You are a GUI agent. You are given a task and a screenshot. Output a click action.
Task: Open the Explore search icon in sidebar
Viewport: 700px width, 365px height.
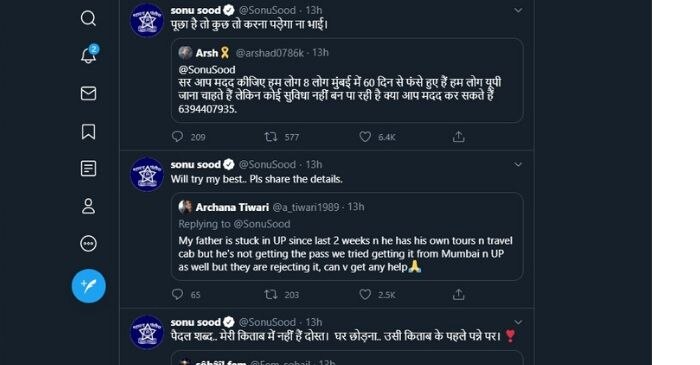point(88,18)
